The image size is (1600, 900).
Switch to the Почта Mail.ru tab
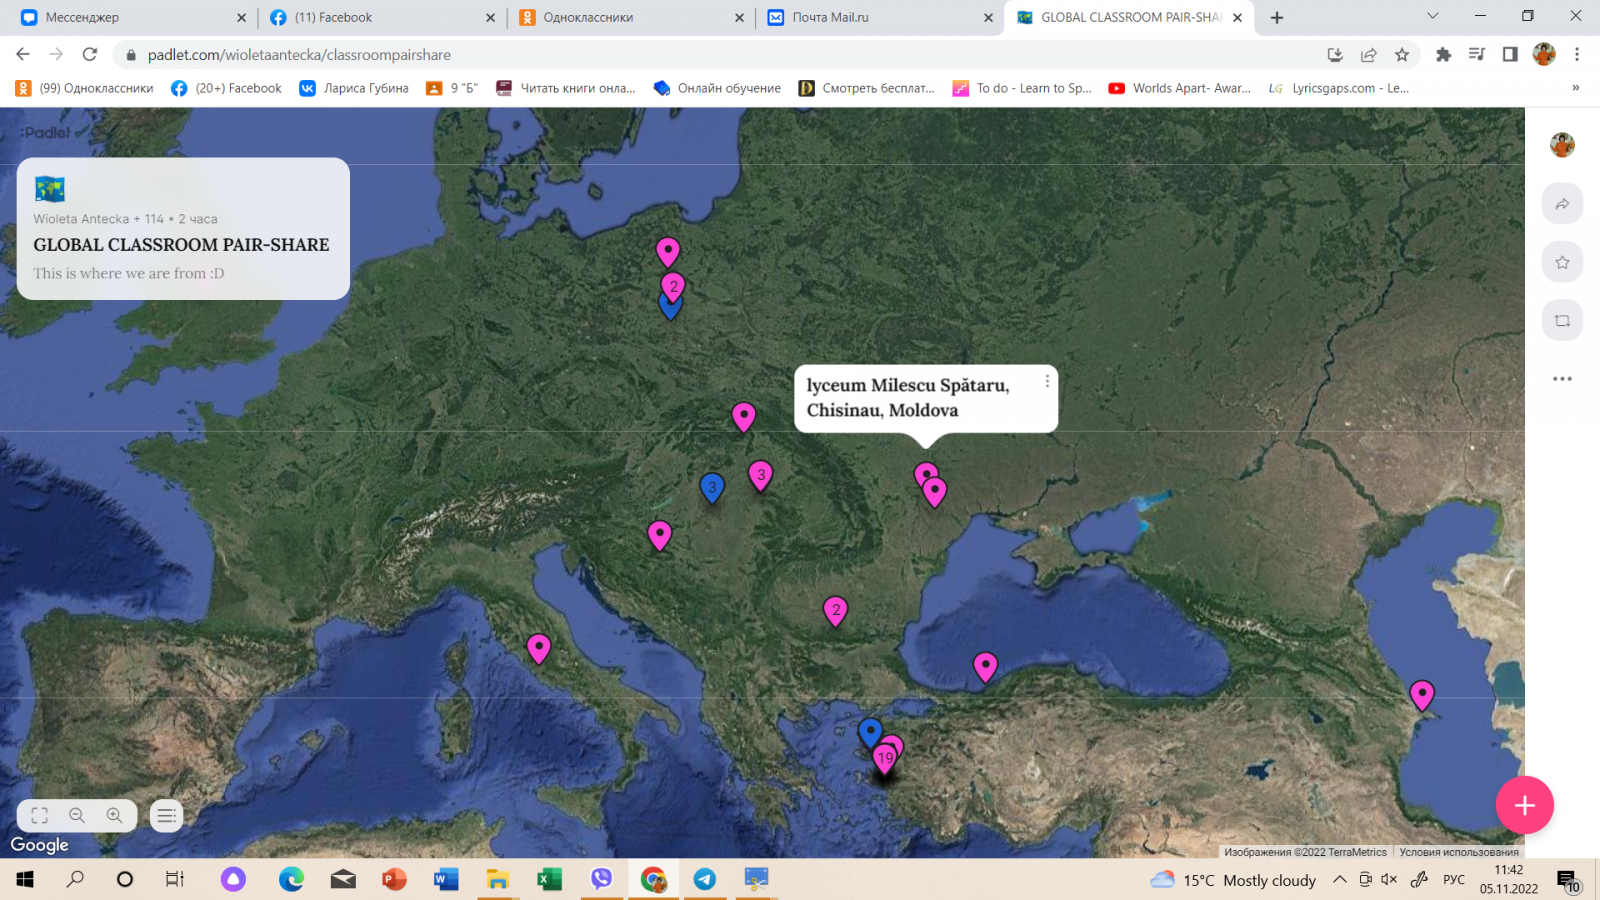(x=830, y=17)
